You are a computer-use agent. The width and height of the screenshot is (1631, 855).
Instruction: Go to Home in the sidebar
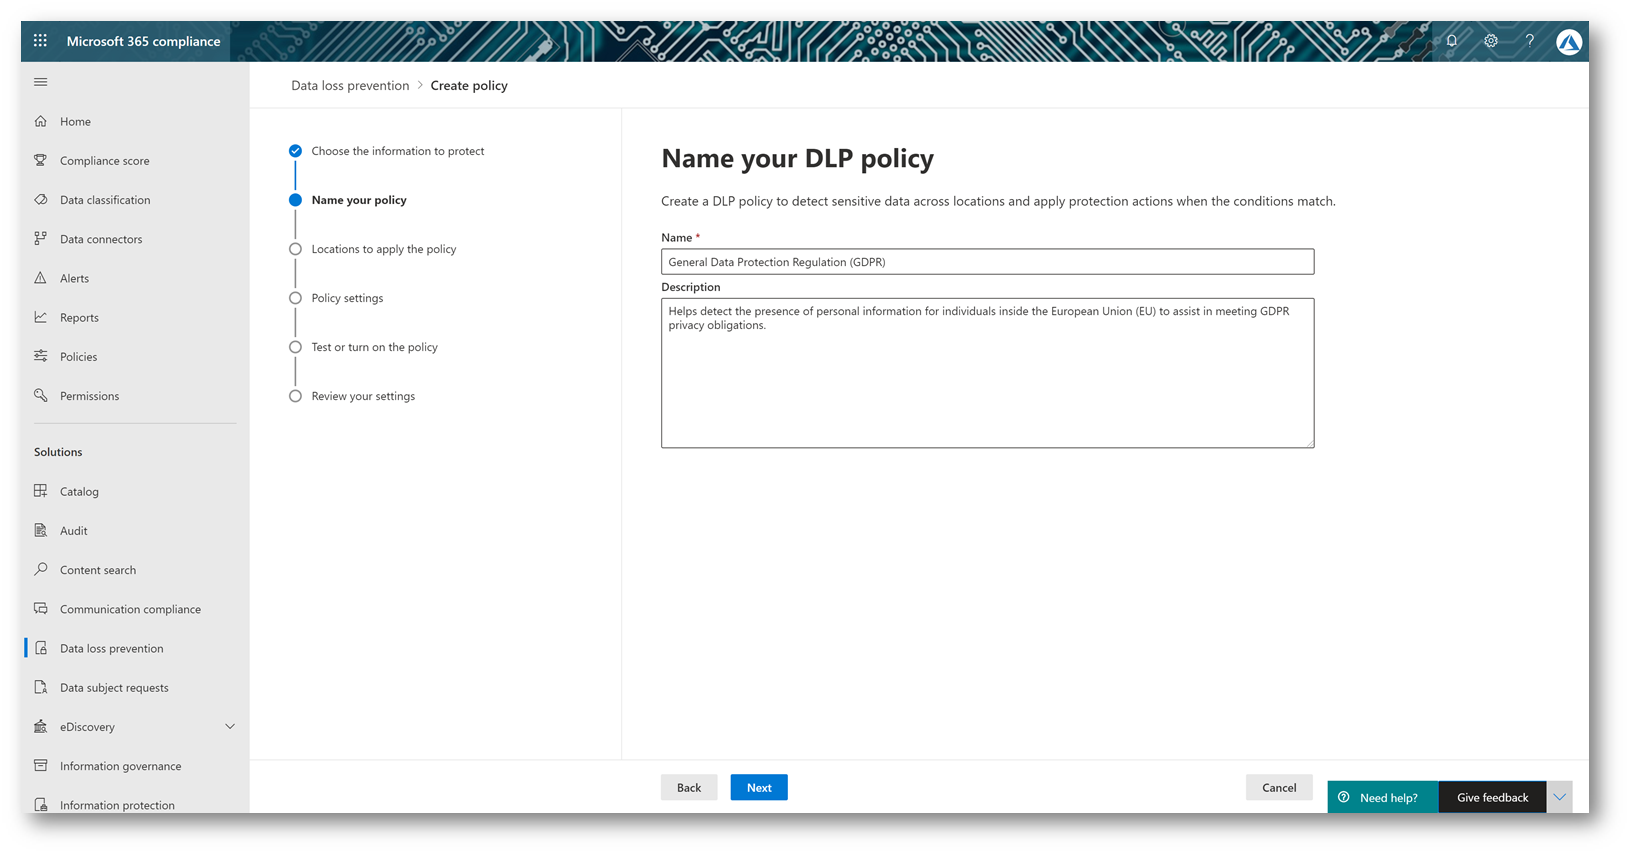click(x=75, y=121)
